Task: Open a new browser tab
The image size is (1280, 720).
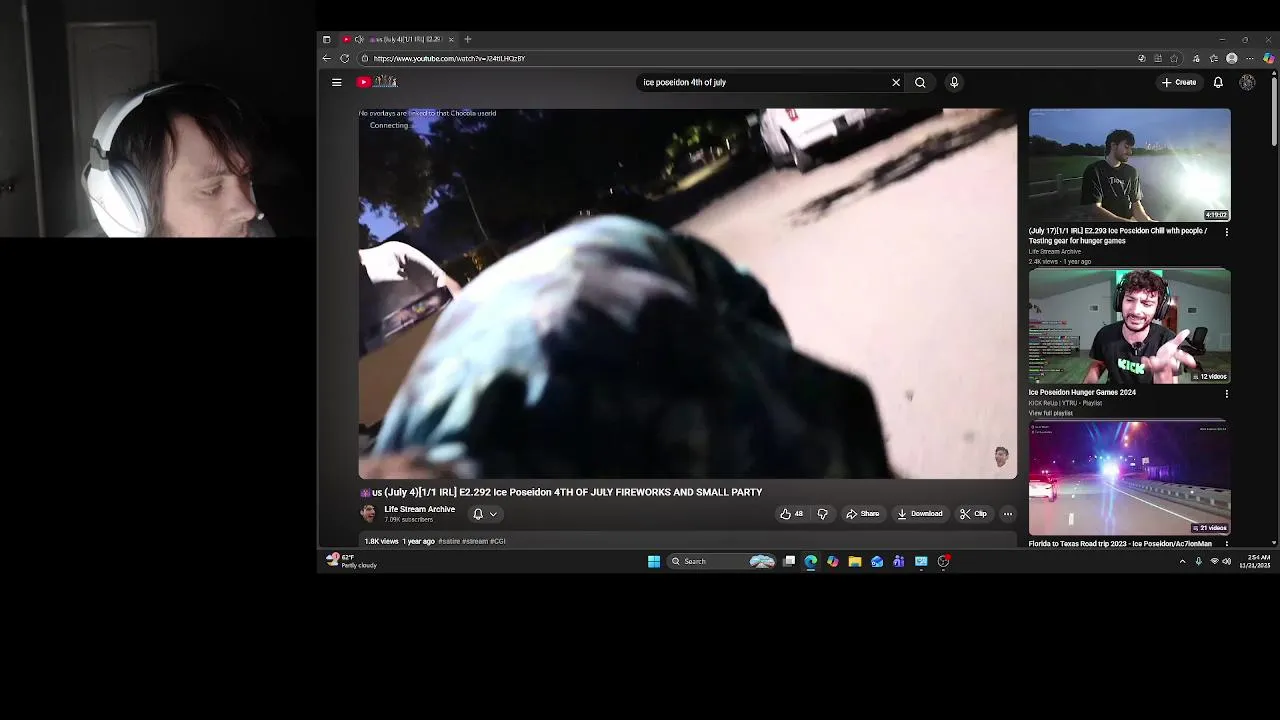Action: click(467, 39)
